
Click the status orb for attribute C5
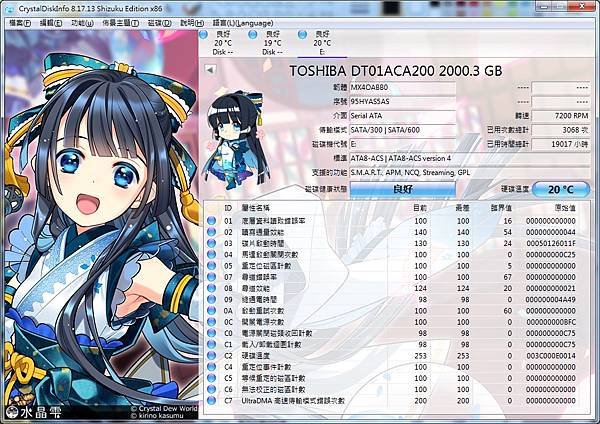click(x=211, y=378)
